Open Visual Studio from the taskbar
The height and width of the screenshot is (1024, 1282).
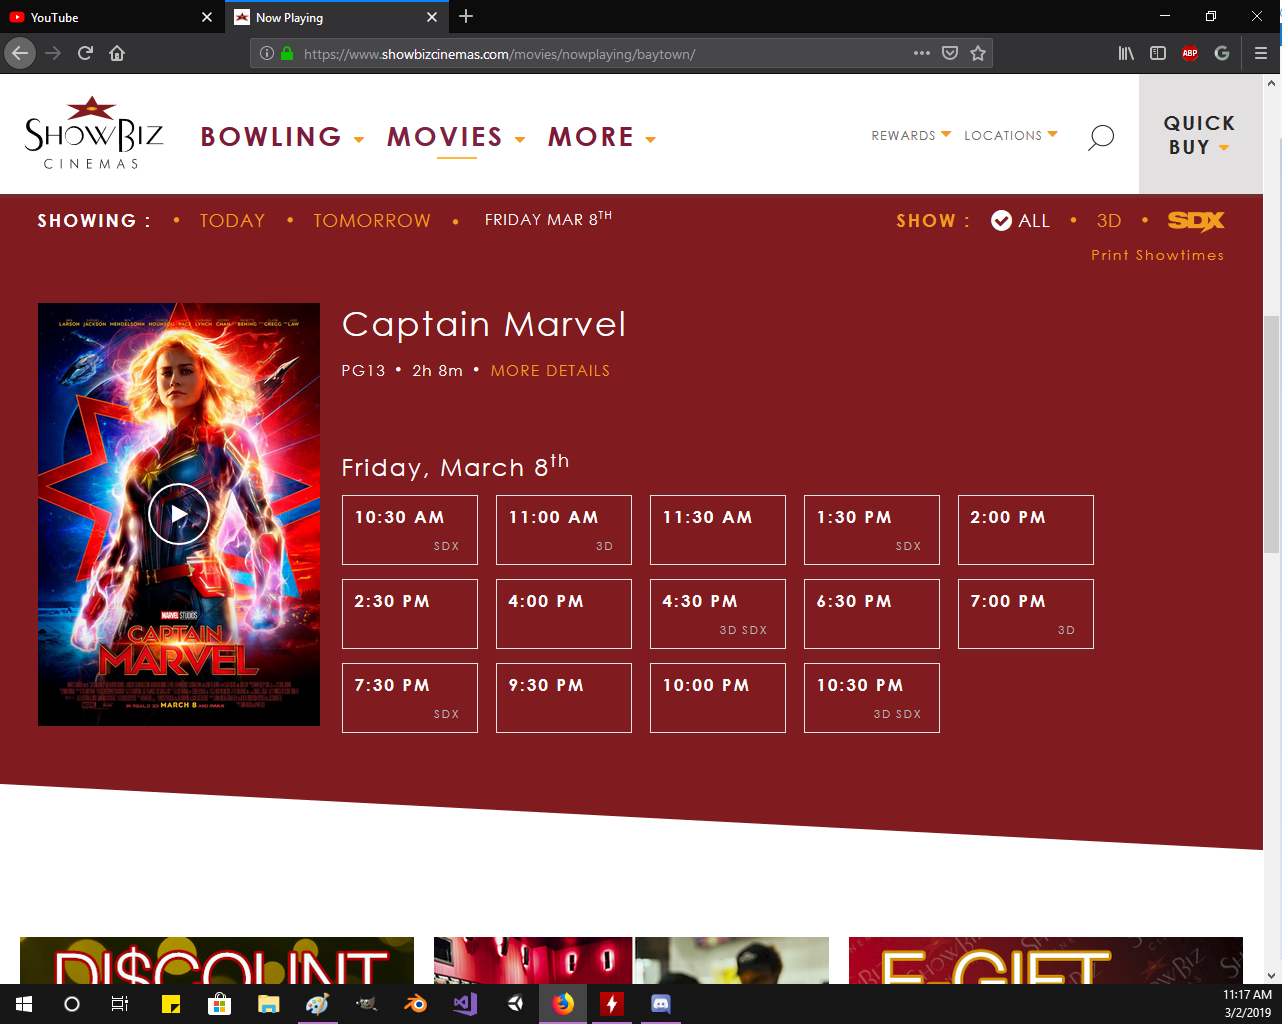(465, 1004)
